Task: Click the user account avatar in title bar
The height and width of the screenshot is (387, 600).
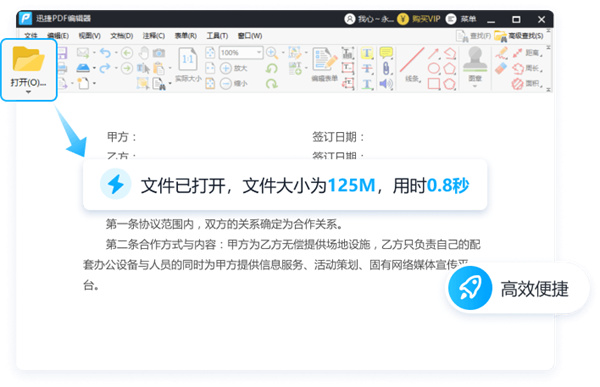Action: [350, 19]
